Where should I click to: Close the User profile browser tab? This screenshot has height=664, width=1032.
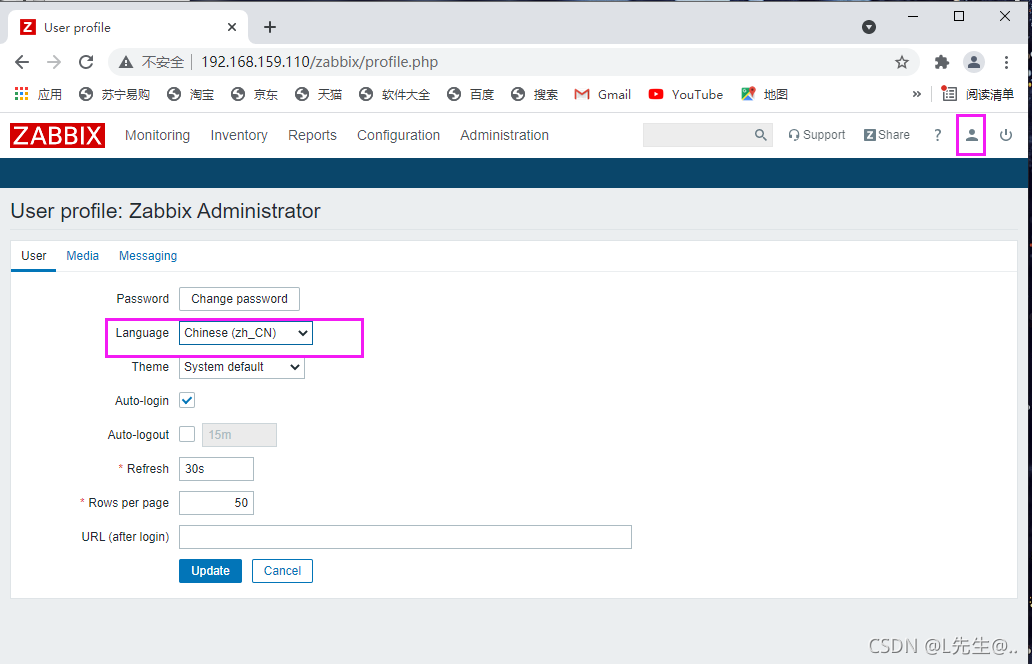(x=232, y=27)
